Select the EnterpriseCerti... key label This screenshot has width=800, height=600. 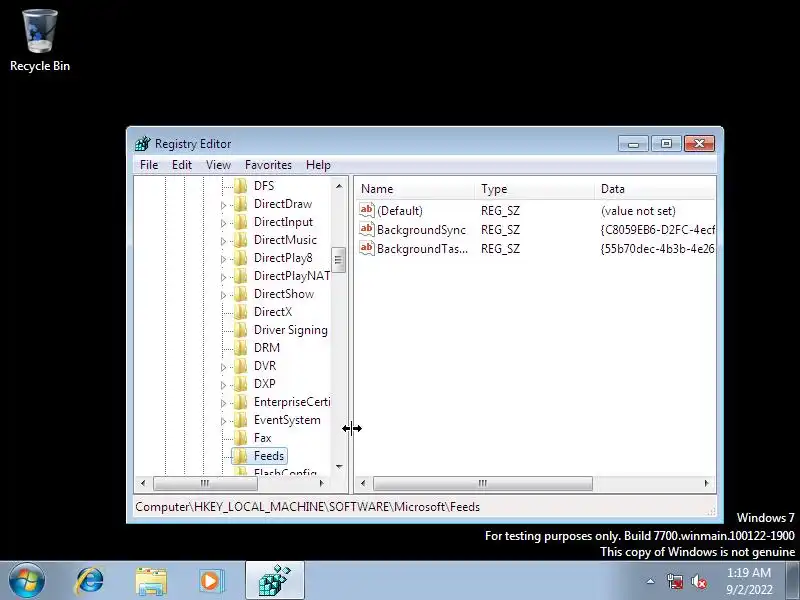[x=292, y=402]
